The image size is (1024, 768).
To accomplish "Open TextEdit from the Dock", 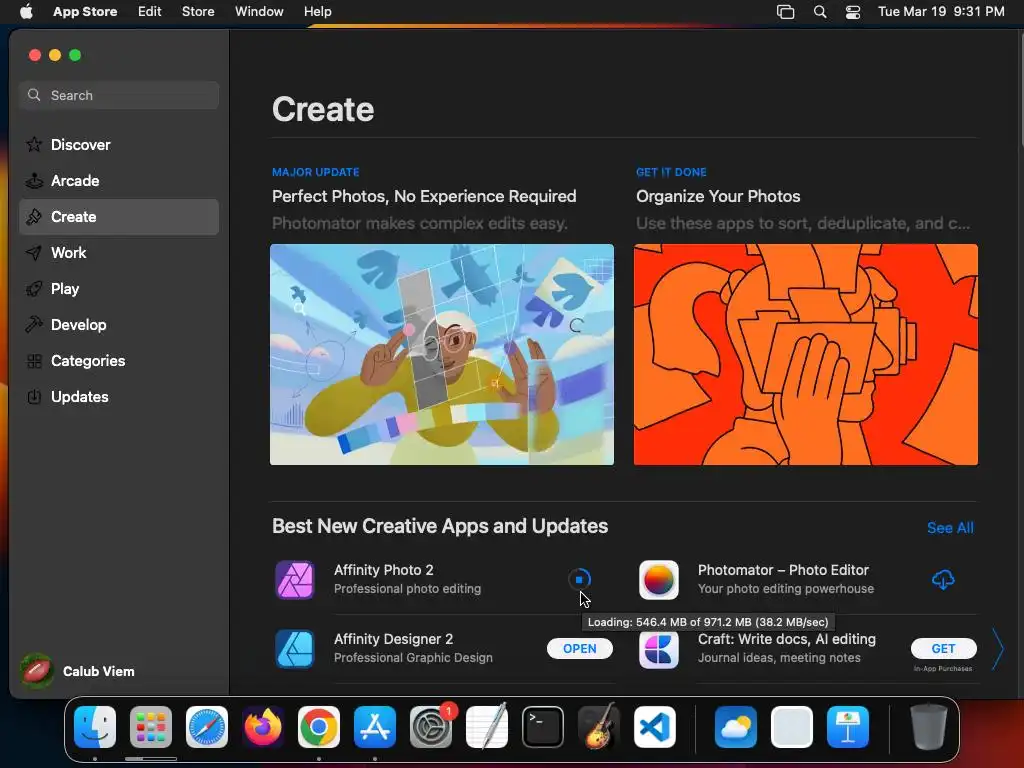I will tap(487, 727).
